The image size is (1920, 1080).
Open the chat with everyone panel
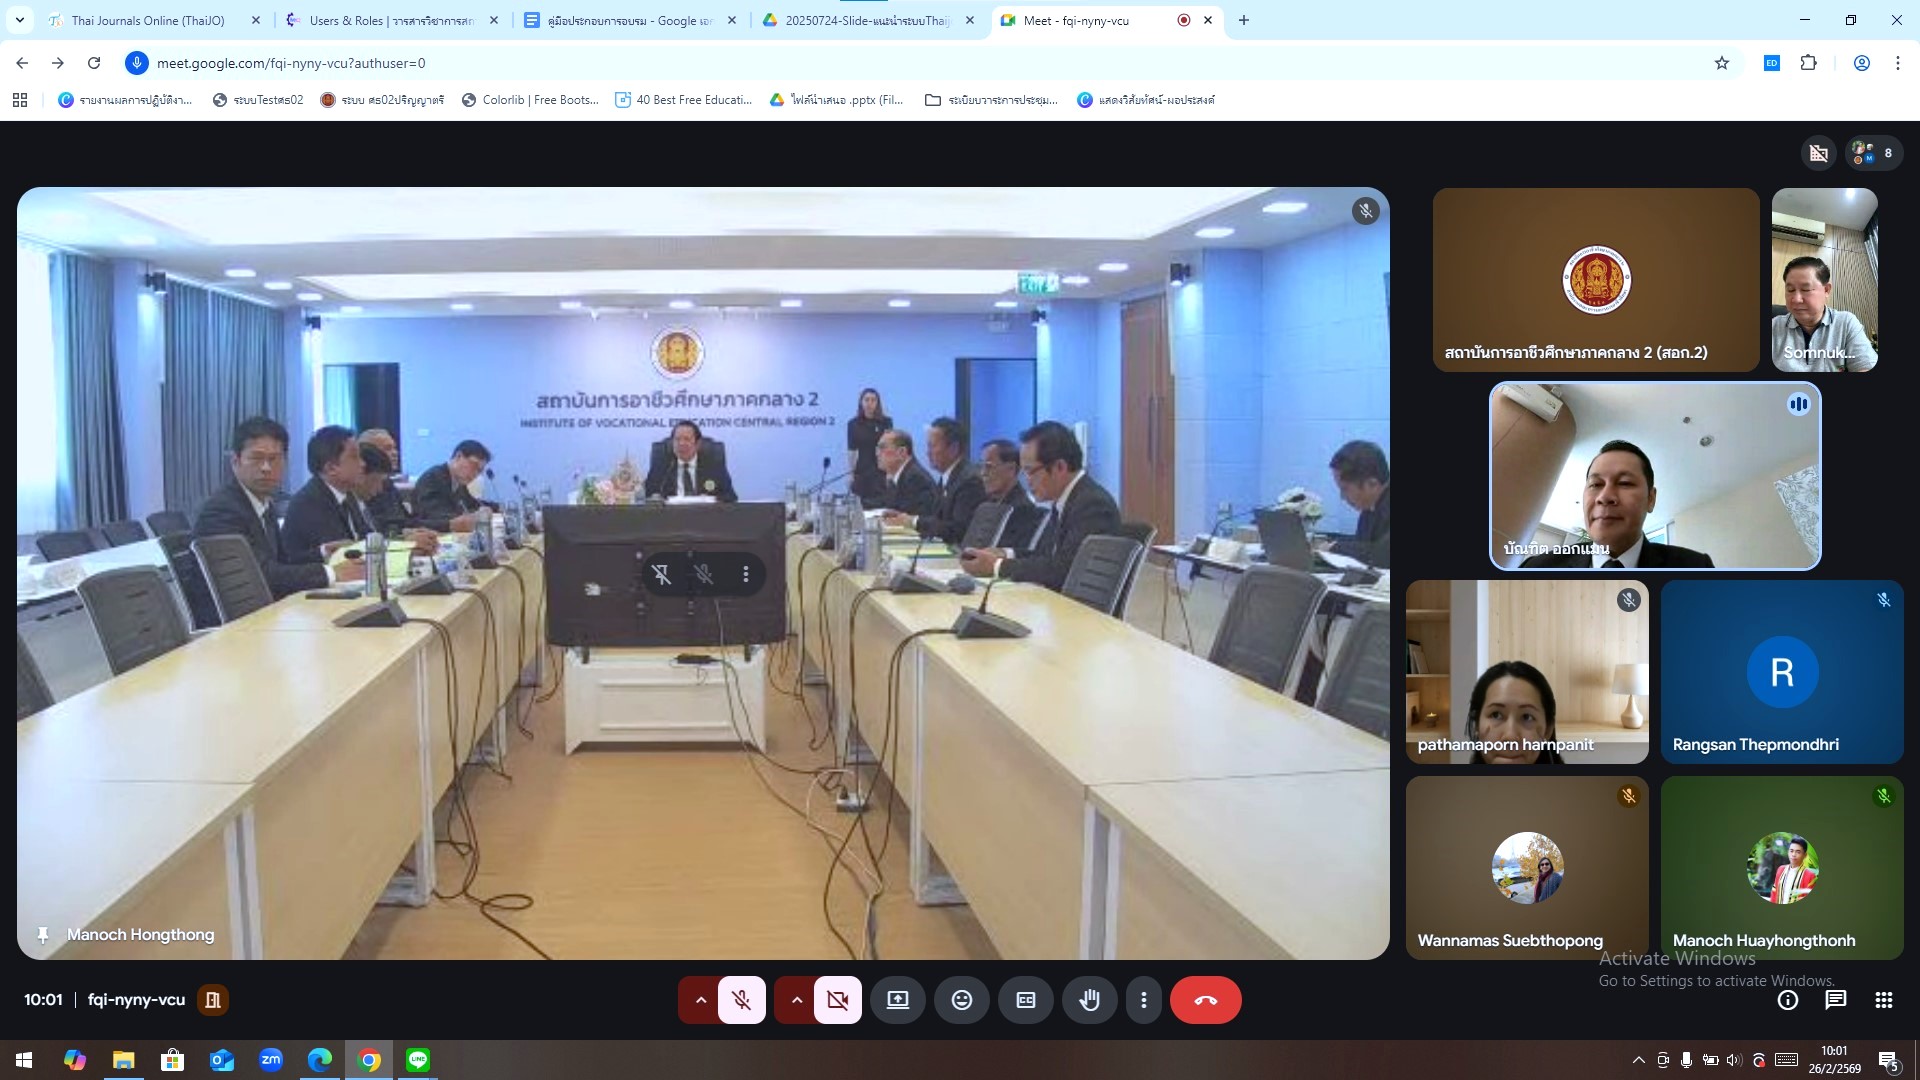(1835, 1000)
